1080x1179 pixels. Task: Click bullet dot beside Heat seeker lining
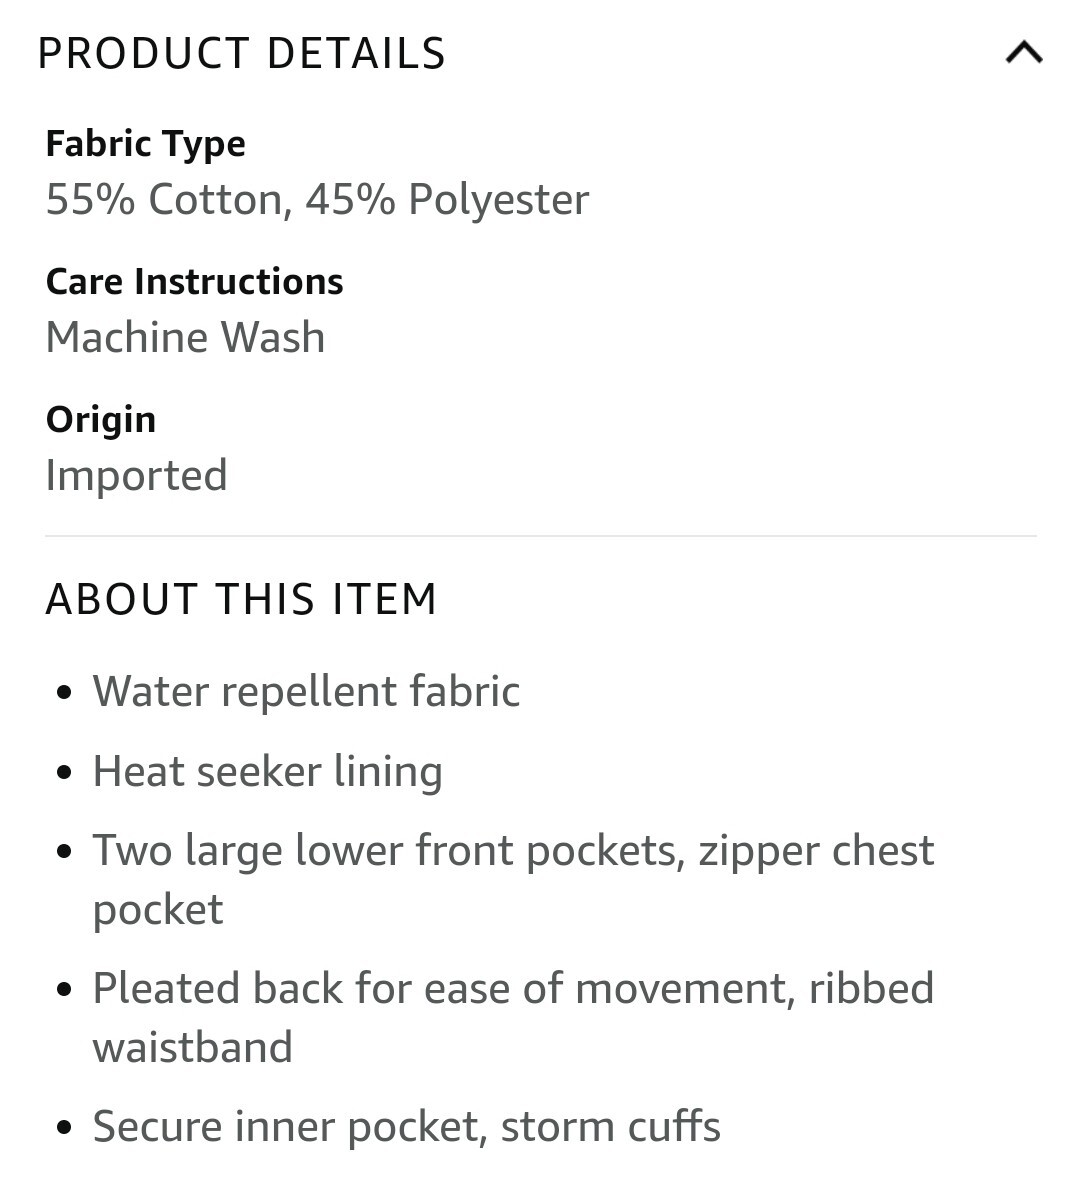(x=65, y=773)
